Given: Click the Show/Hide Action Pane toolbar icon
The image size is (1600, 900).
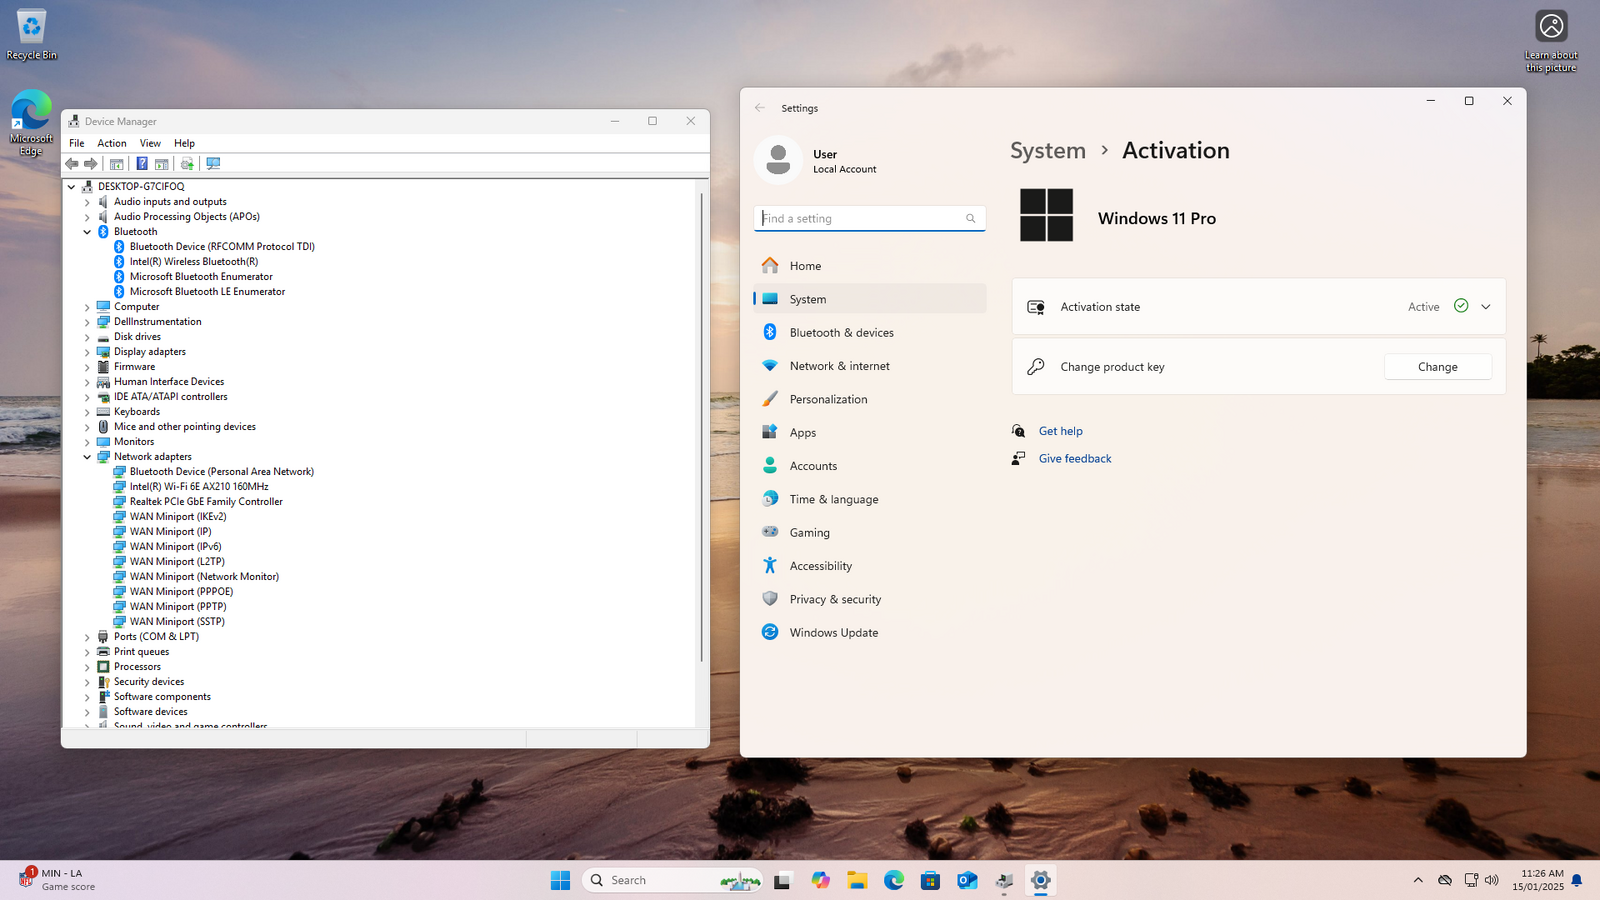Looking at the screenshot, I should click(x=161, y=164).
